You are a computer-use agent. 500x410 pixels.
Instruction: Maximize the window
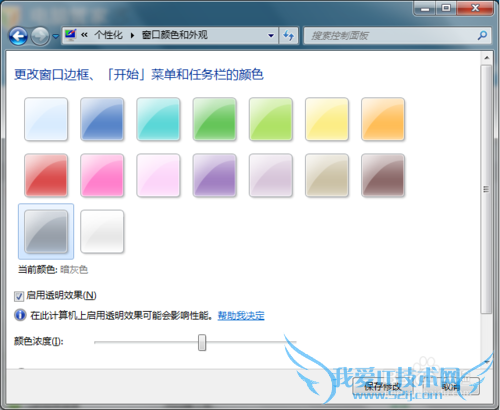(x=446, y=8)
